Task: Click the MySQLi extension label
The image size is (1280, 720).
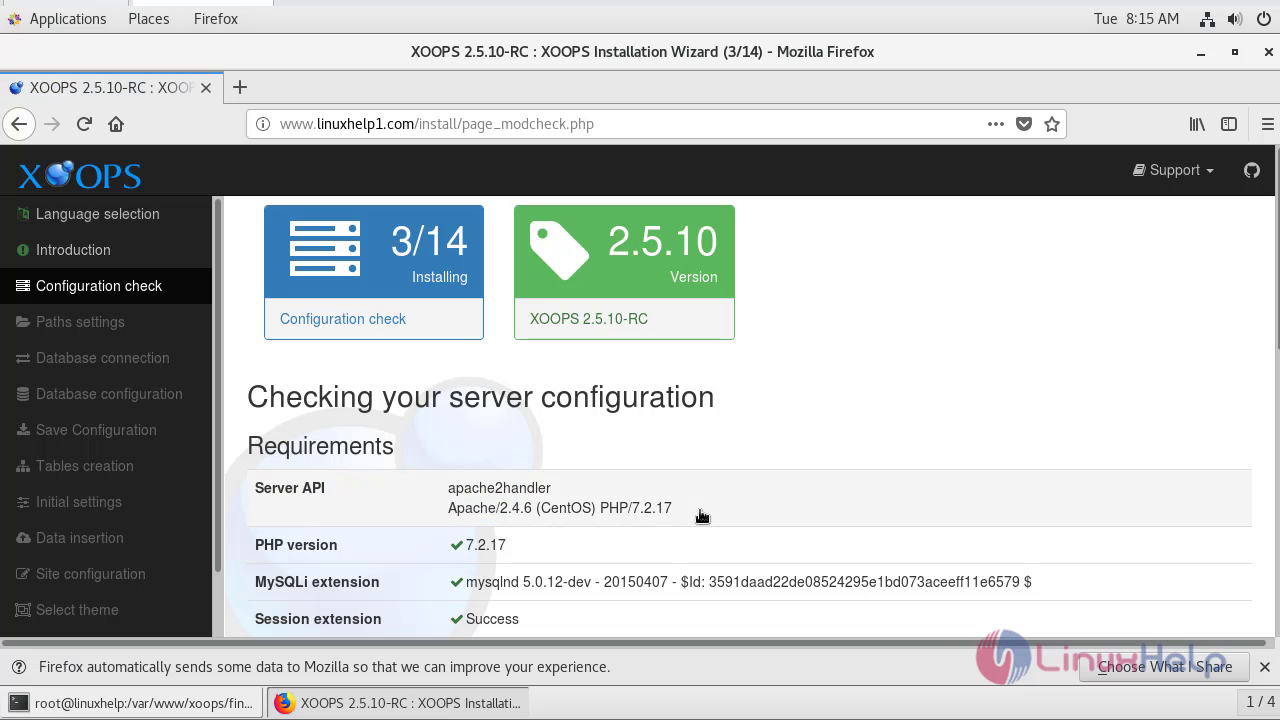Action: pyautogui.click(x=317, y=582)
